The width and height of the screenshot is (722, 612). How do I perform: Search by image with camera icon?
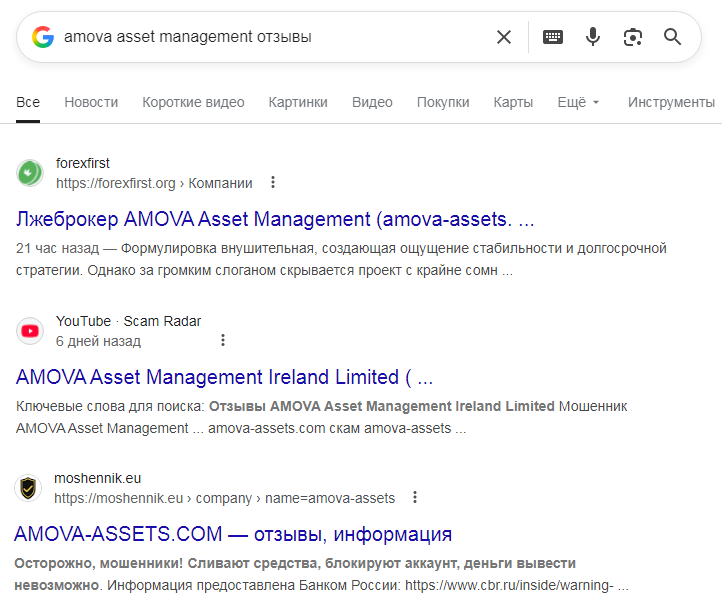pyautogui.click(x=632, y=37)
